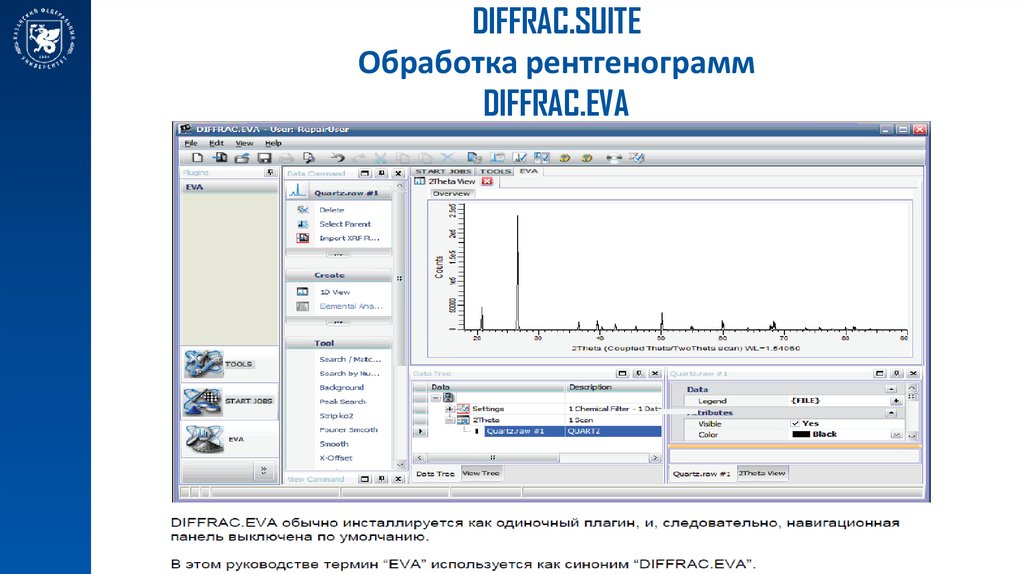Click the second yellow round toolbar icon
Image resolution: width=1024 pixels, height=574 pixels.
tap(586, 157)
